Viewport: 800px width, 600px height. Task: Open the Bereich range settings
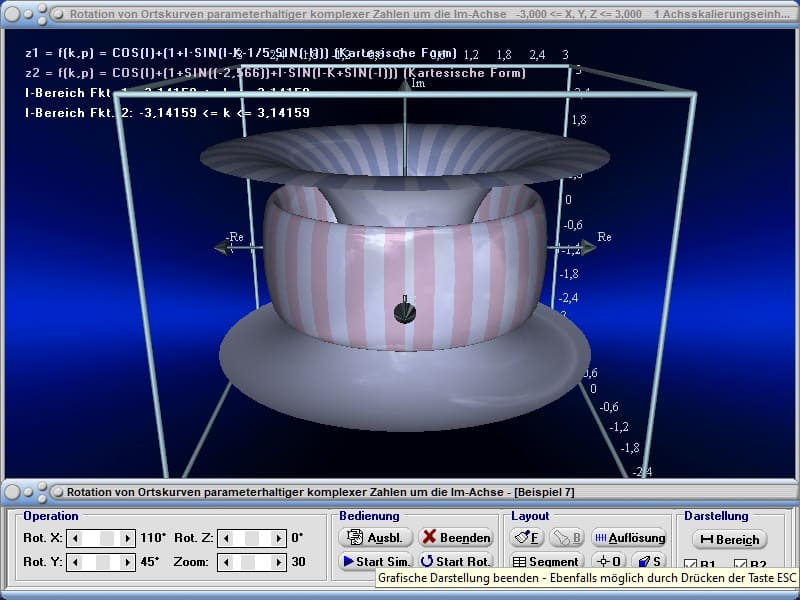(x=729, y=539)
